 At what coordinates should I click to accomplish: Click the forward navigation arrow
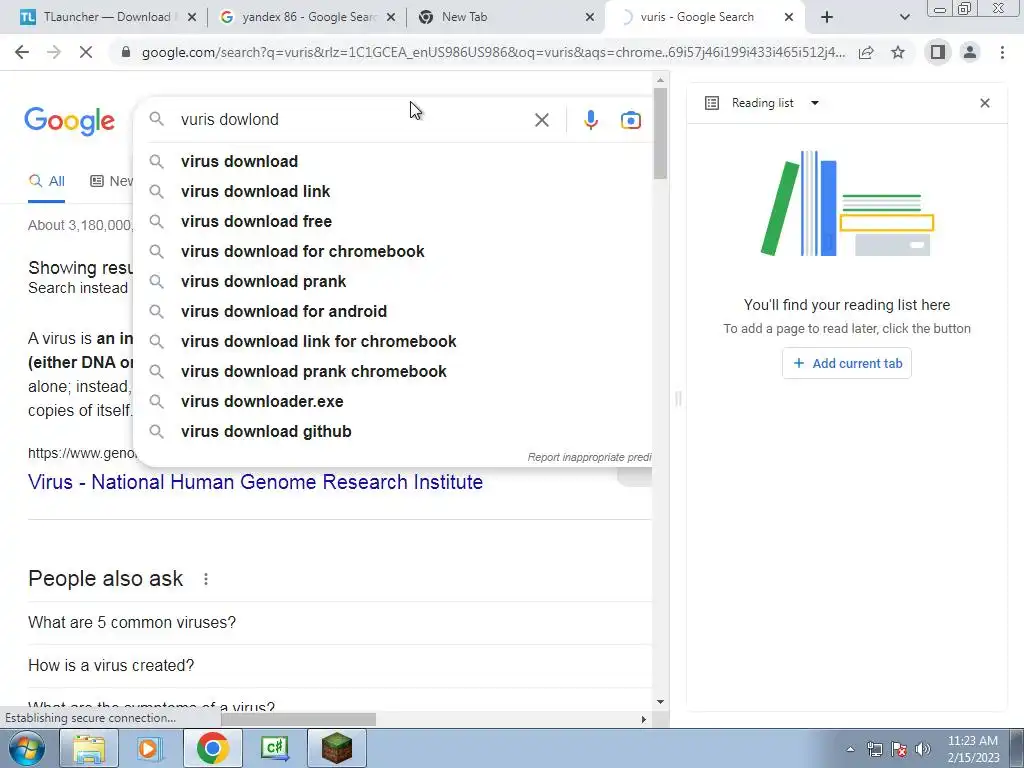pyautogui.click(x=54, y=52)
